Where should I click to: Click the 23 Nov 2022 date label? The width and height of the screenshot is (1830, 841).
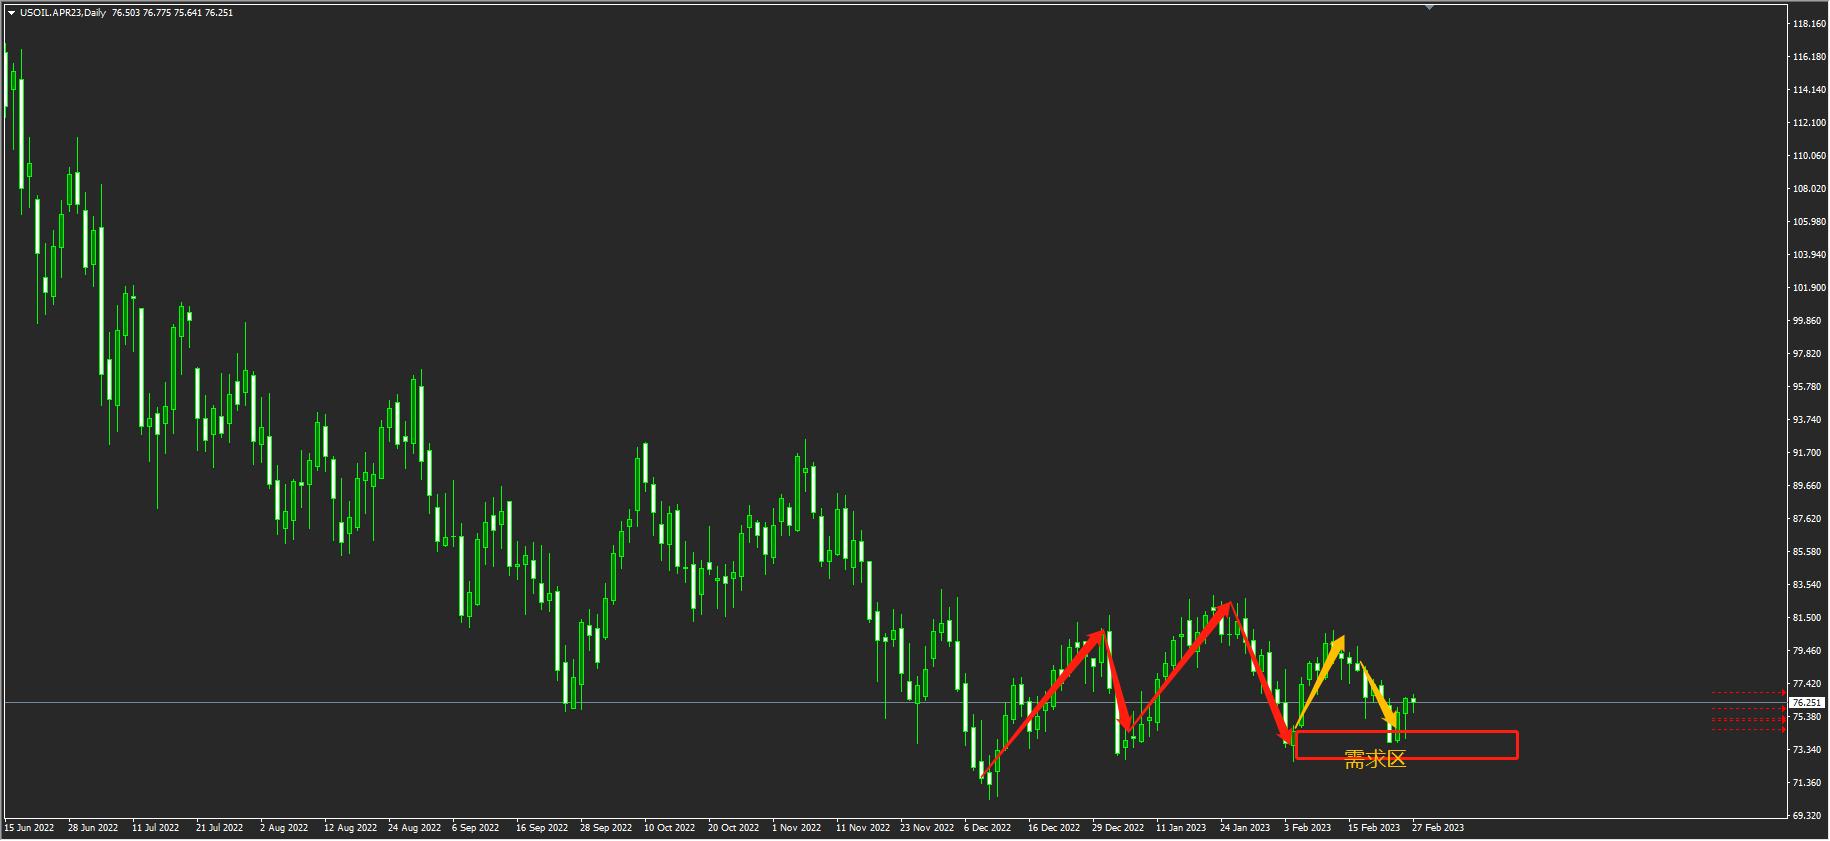[926, 828]
